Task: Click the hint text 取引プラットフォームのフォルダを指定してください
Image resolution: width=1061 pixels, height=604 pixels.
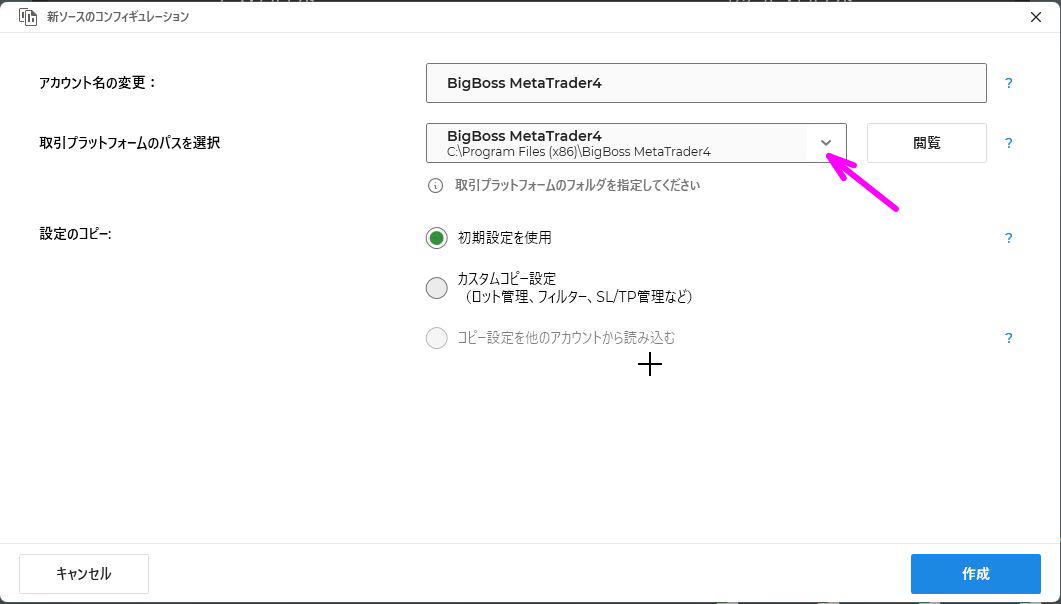Action: tap(576, 185)
